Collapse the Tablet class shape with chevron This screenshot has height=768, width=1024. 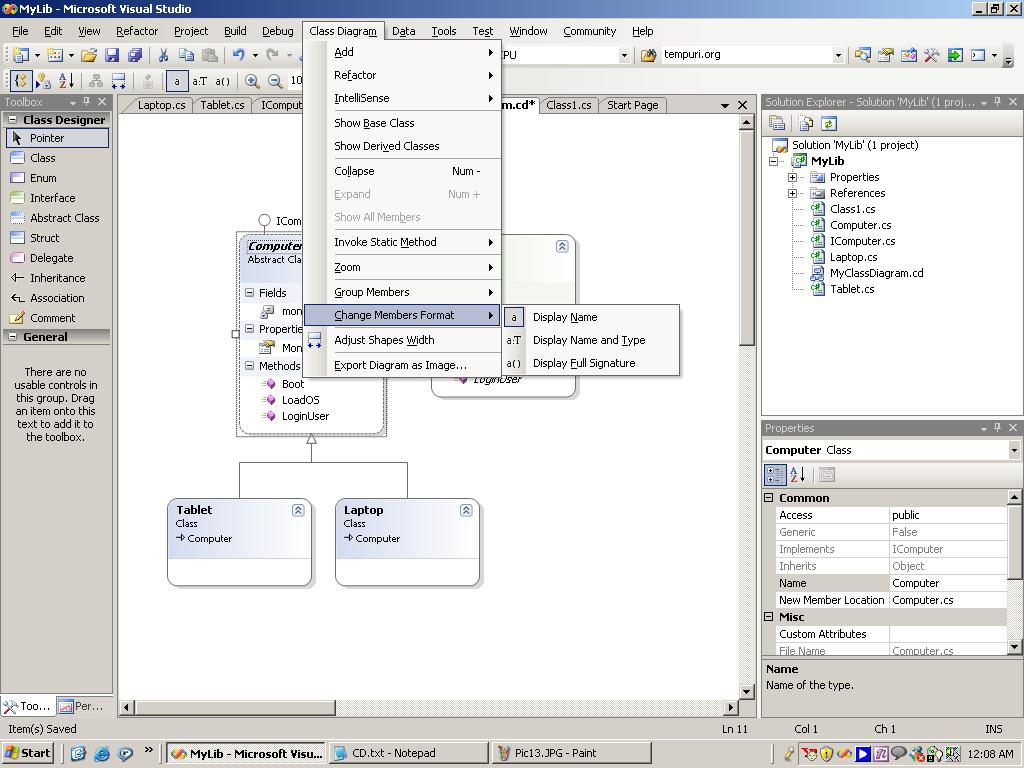pyautogui.click(x=298, y=510)
